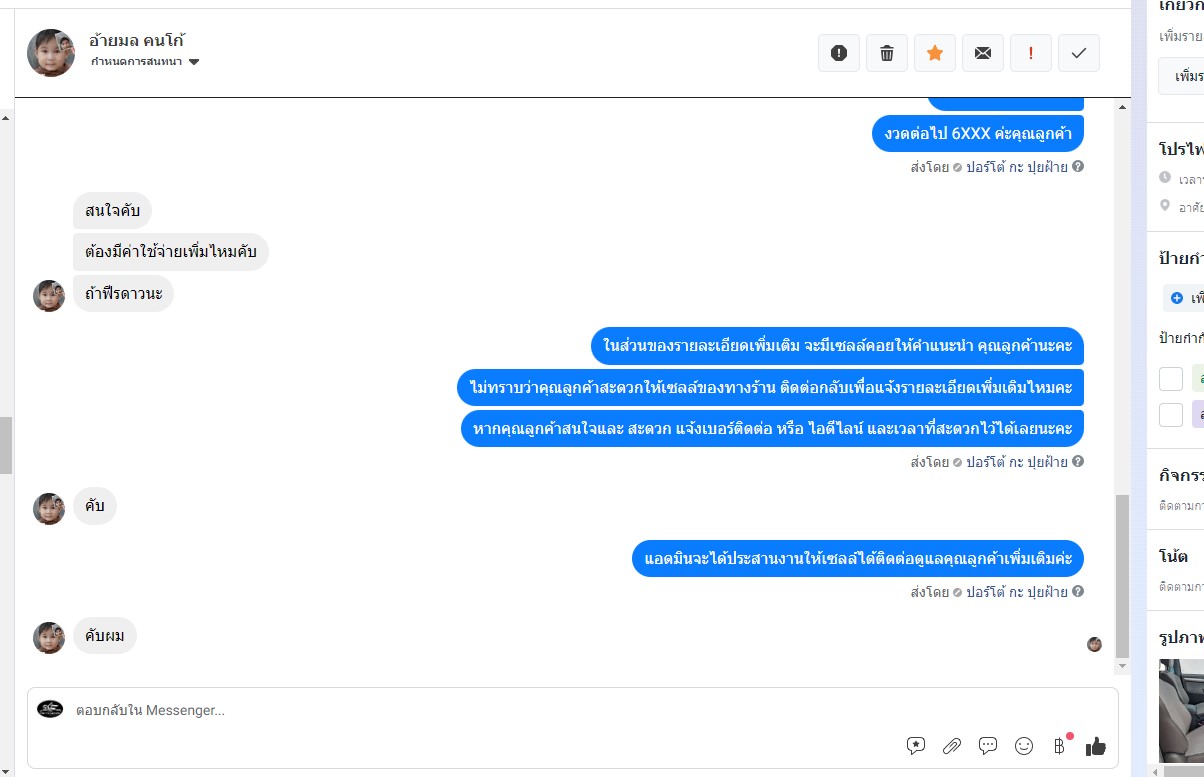The width and height of the screenshot is (1204, 777).
Task: Click the chat scroll-down arrow
Action: [x=1122, y=666]
